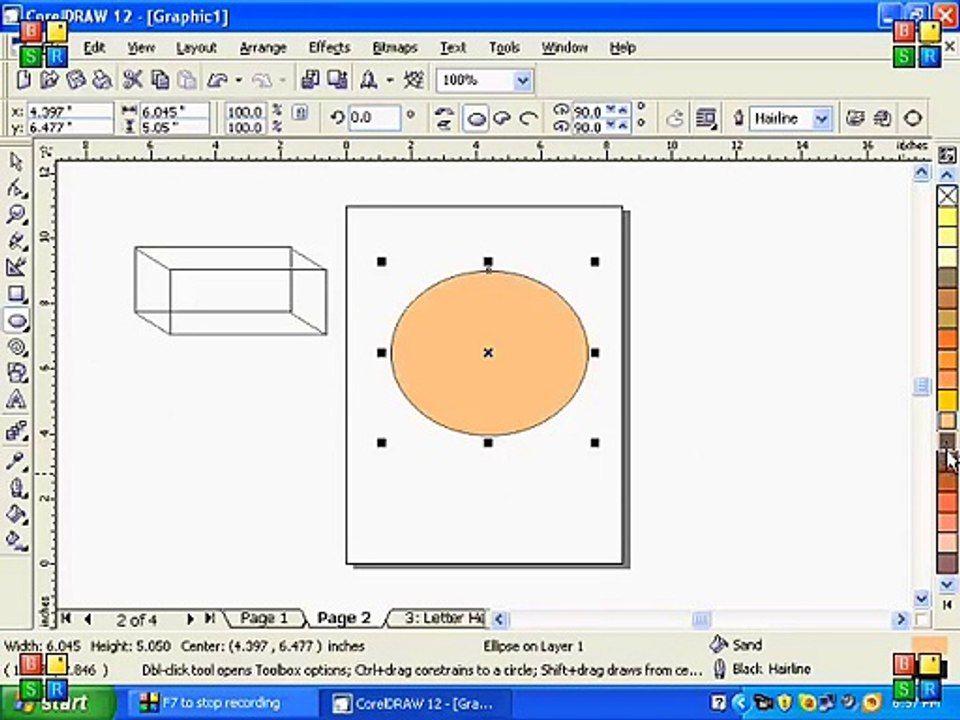Click the New document icon
This screenshot has width=960, height=720.
click(x=23, y=80)
